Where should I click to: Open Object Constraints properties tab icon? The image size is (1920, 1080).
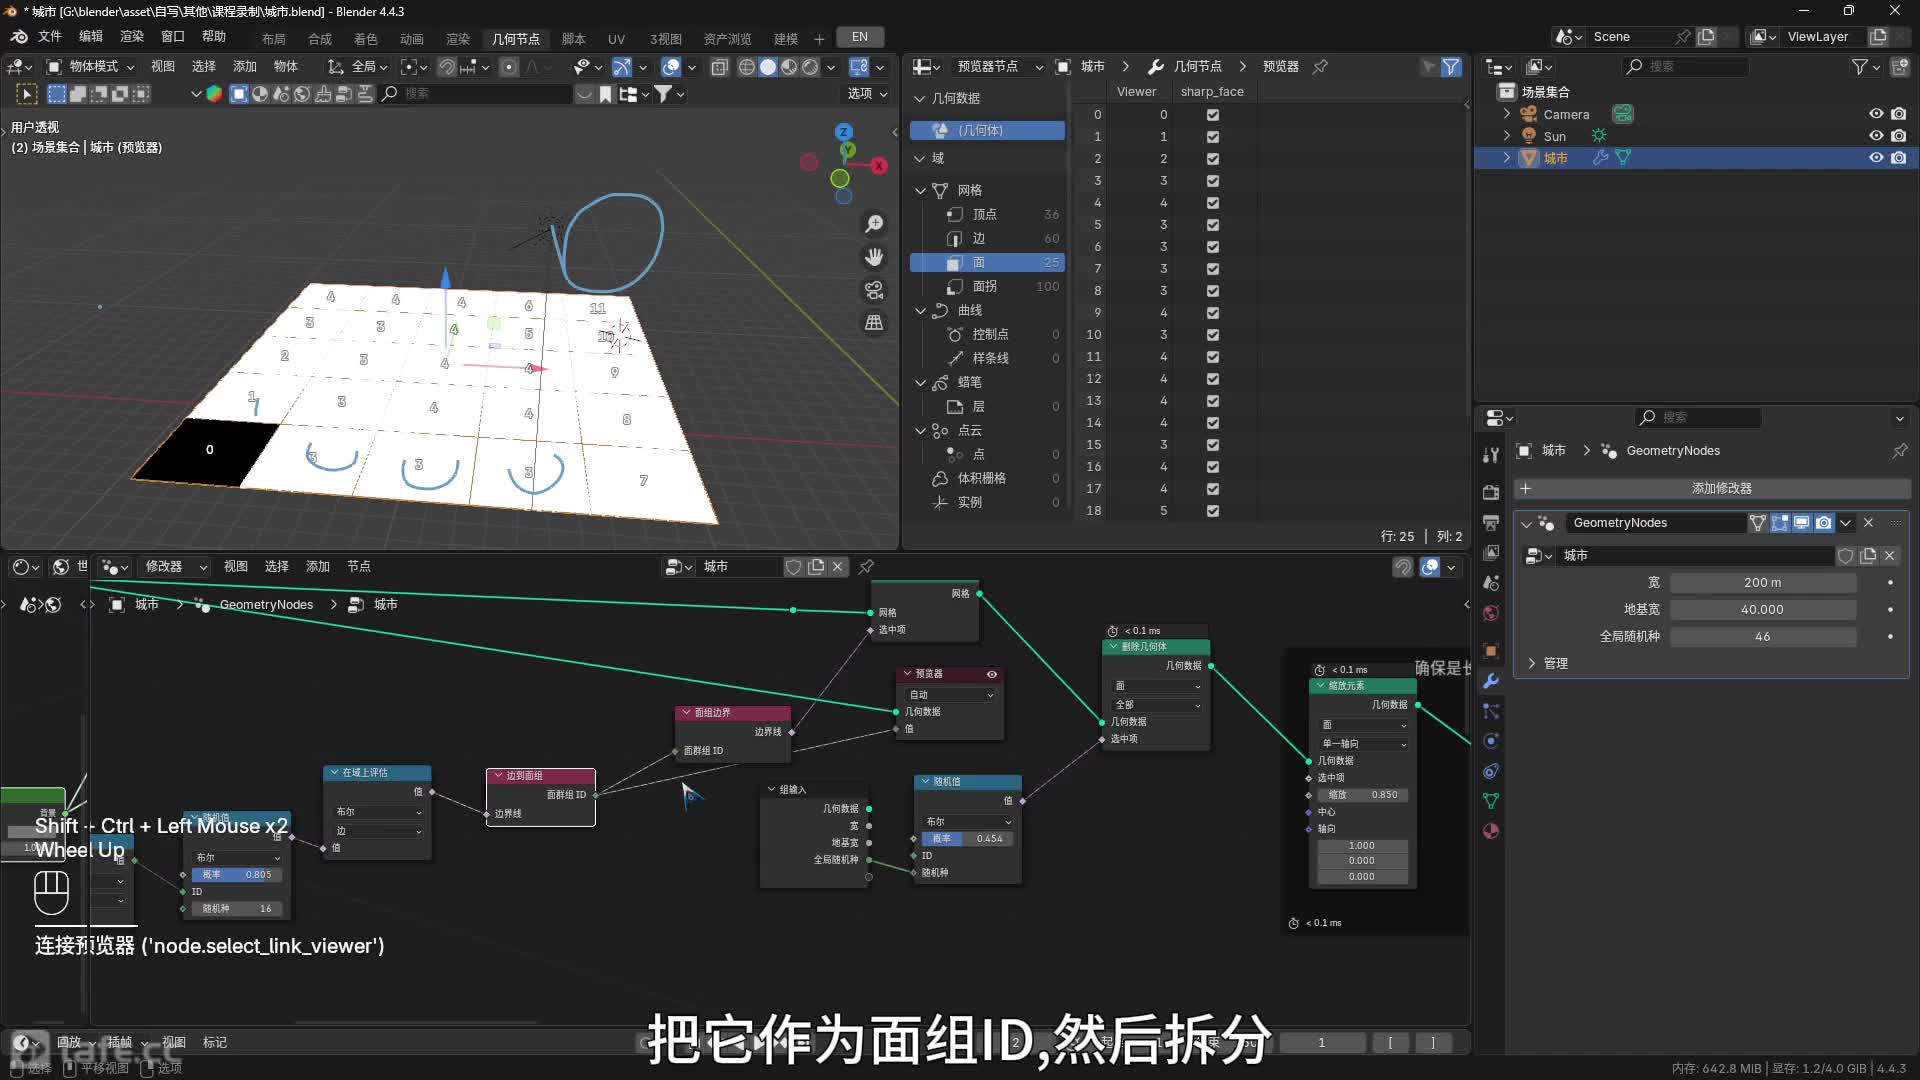pos(1491,771)
